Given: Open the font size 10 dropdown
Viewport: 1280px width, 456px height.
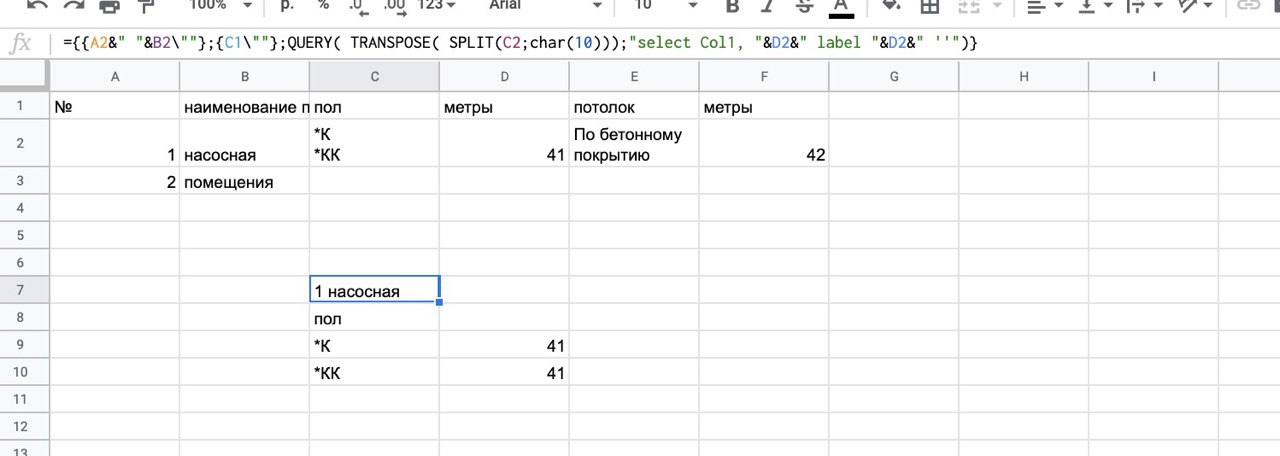Looking at the screenshot, I should pyautogui.click(x=665, y=6).
